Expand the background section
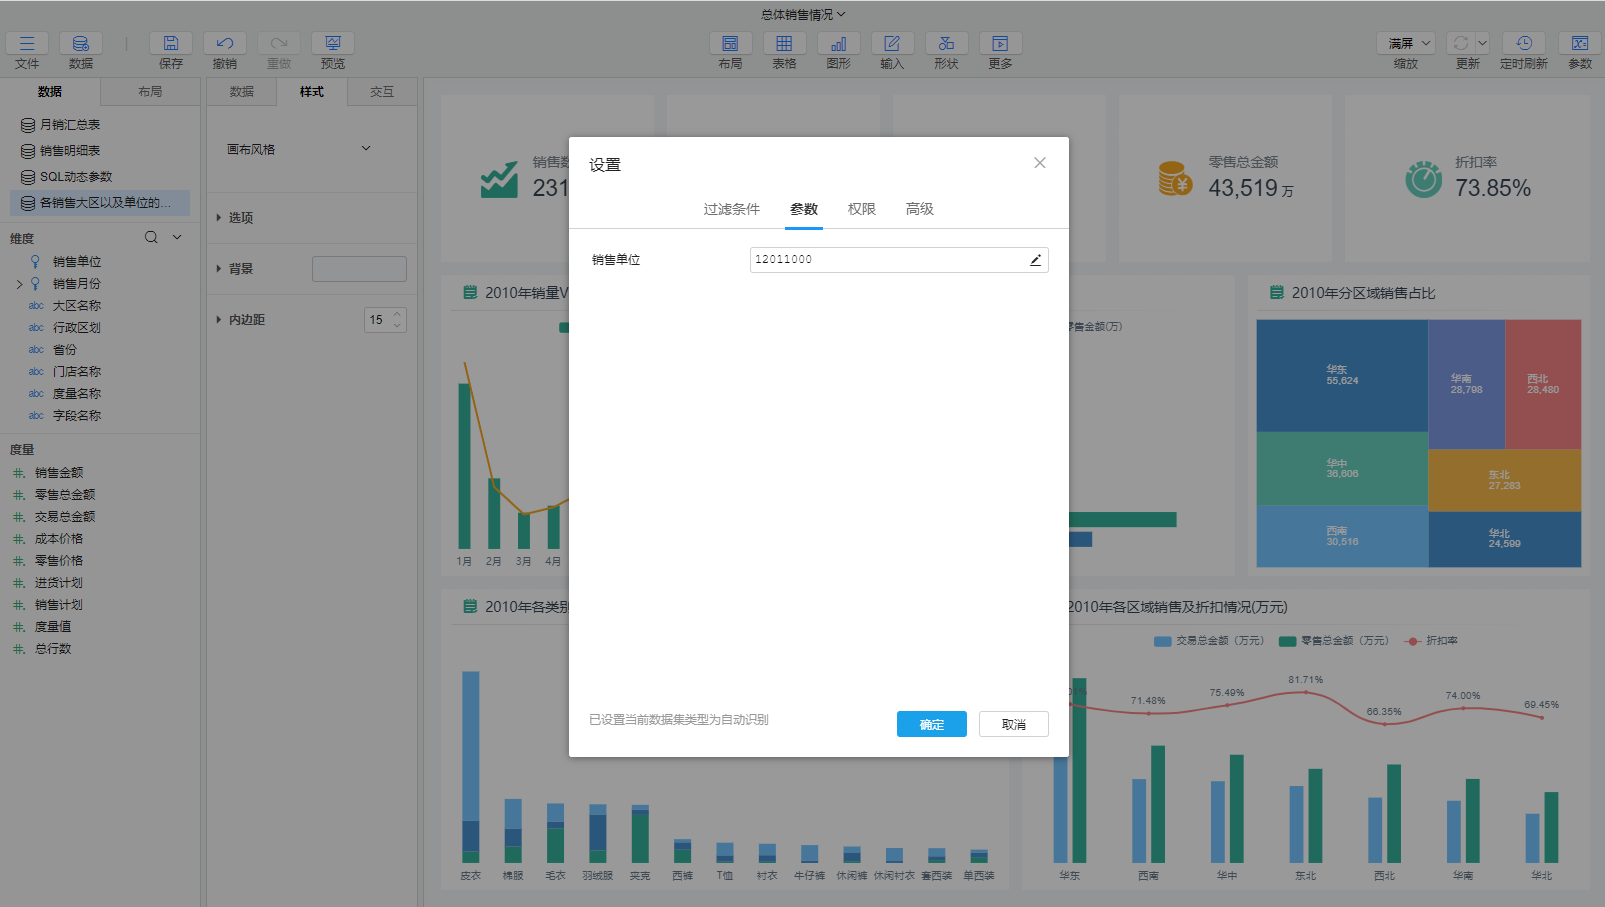Screen dimensions: 1605x907 click(219, 269)
